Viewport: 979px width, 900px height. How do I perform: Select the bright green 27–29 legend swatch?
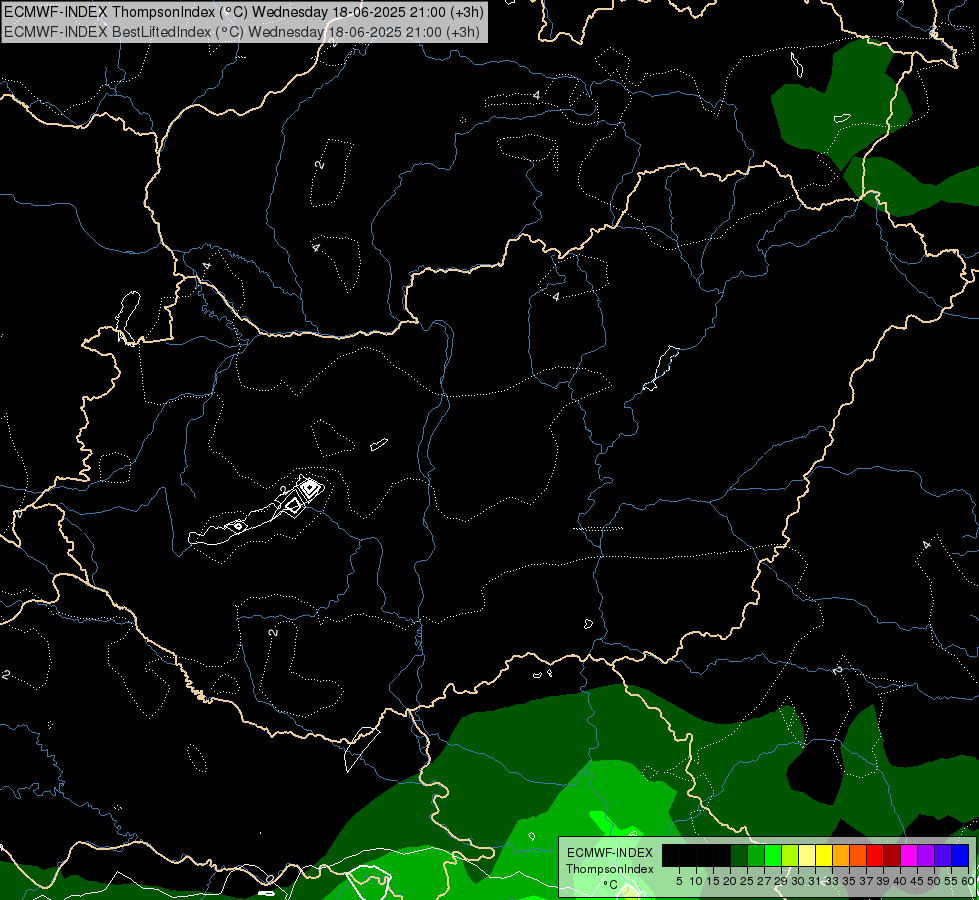773,855
